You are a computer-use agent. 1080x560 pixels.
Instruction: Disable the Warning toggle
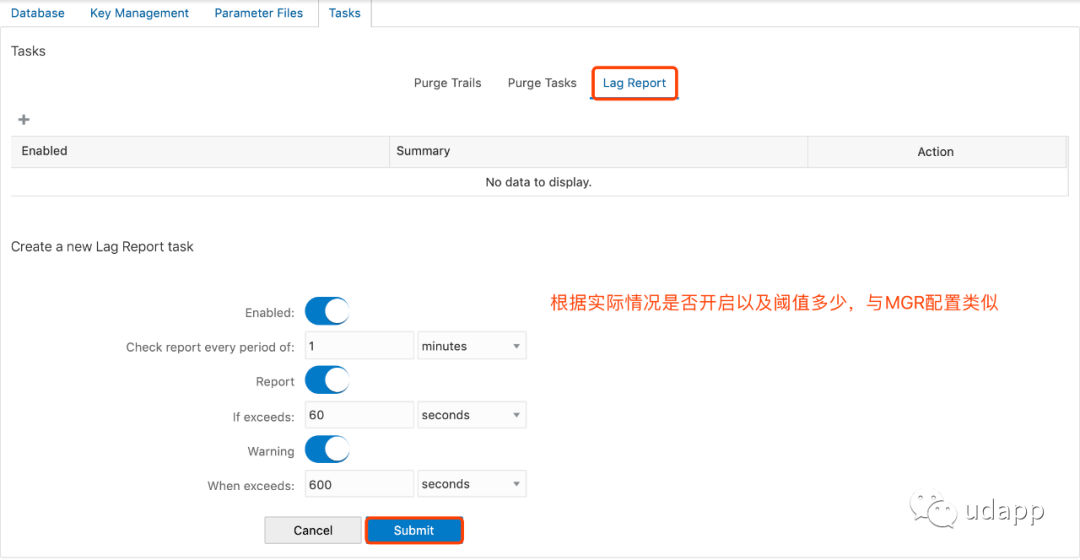(x=326, y=450)
